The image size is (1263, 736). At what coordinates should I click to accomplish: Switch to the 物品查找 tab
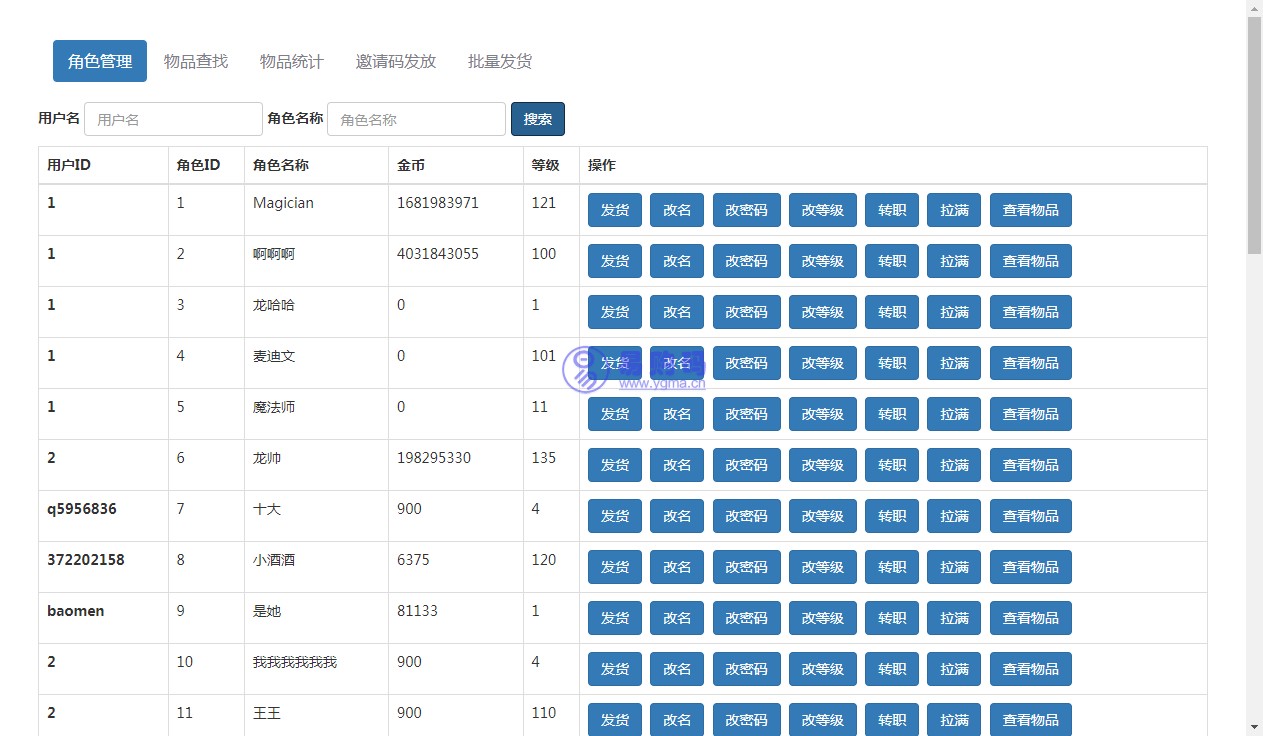click(195, 60)
